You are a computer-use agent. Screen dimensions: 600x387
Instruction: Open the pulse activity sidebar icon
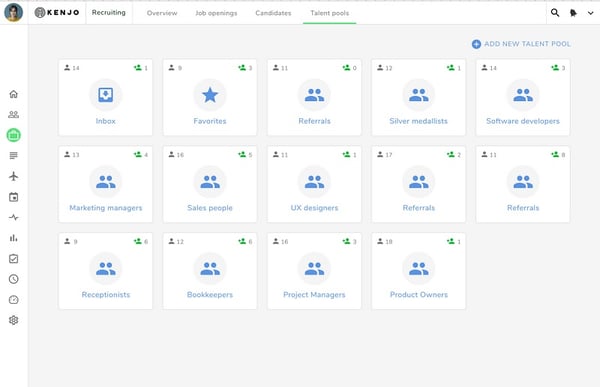[x=13, y=217]
